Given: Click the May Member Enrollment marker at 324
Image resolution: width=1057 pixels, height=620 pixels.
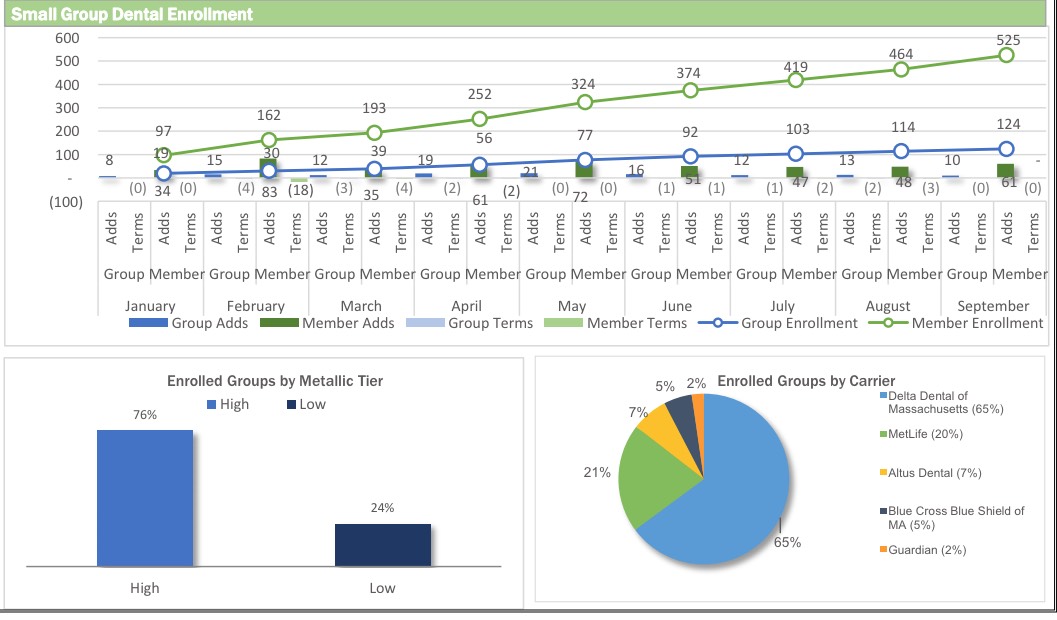Looking at the screenshot, I should pyautogui.click(x=585, y=102).
